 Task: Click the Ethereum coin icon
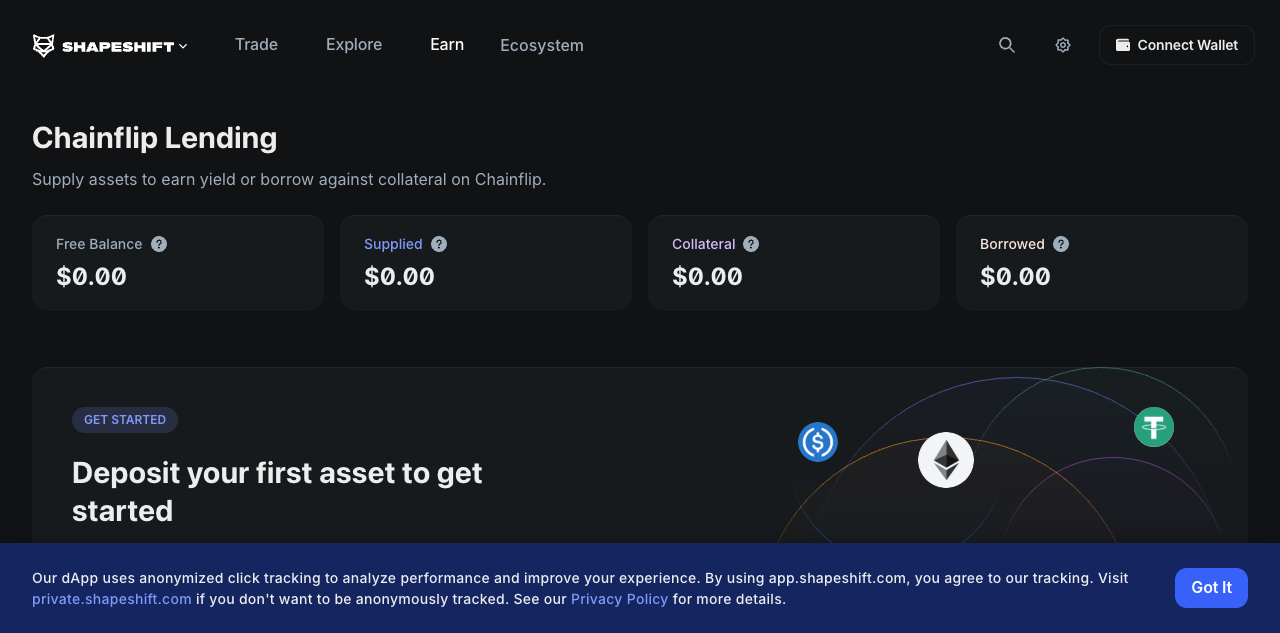pyautogui.click(x=946, y=460)
